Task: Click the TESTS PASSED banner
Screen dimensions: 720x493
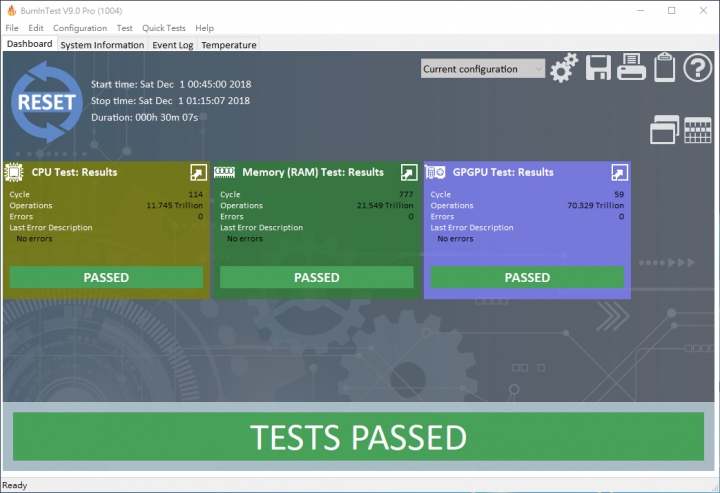Action: 358,437
